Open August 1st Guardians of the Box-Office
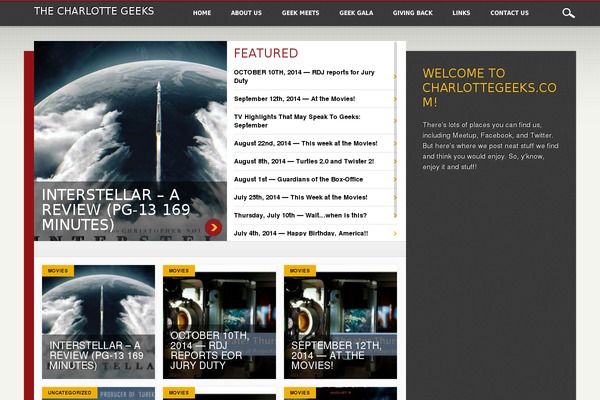Screen dimensions: 600x400 pos(298,180)
